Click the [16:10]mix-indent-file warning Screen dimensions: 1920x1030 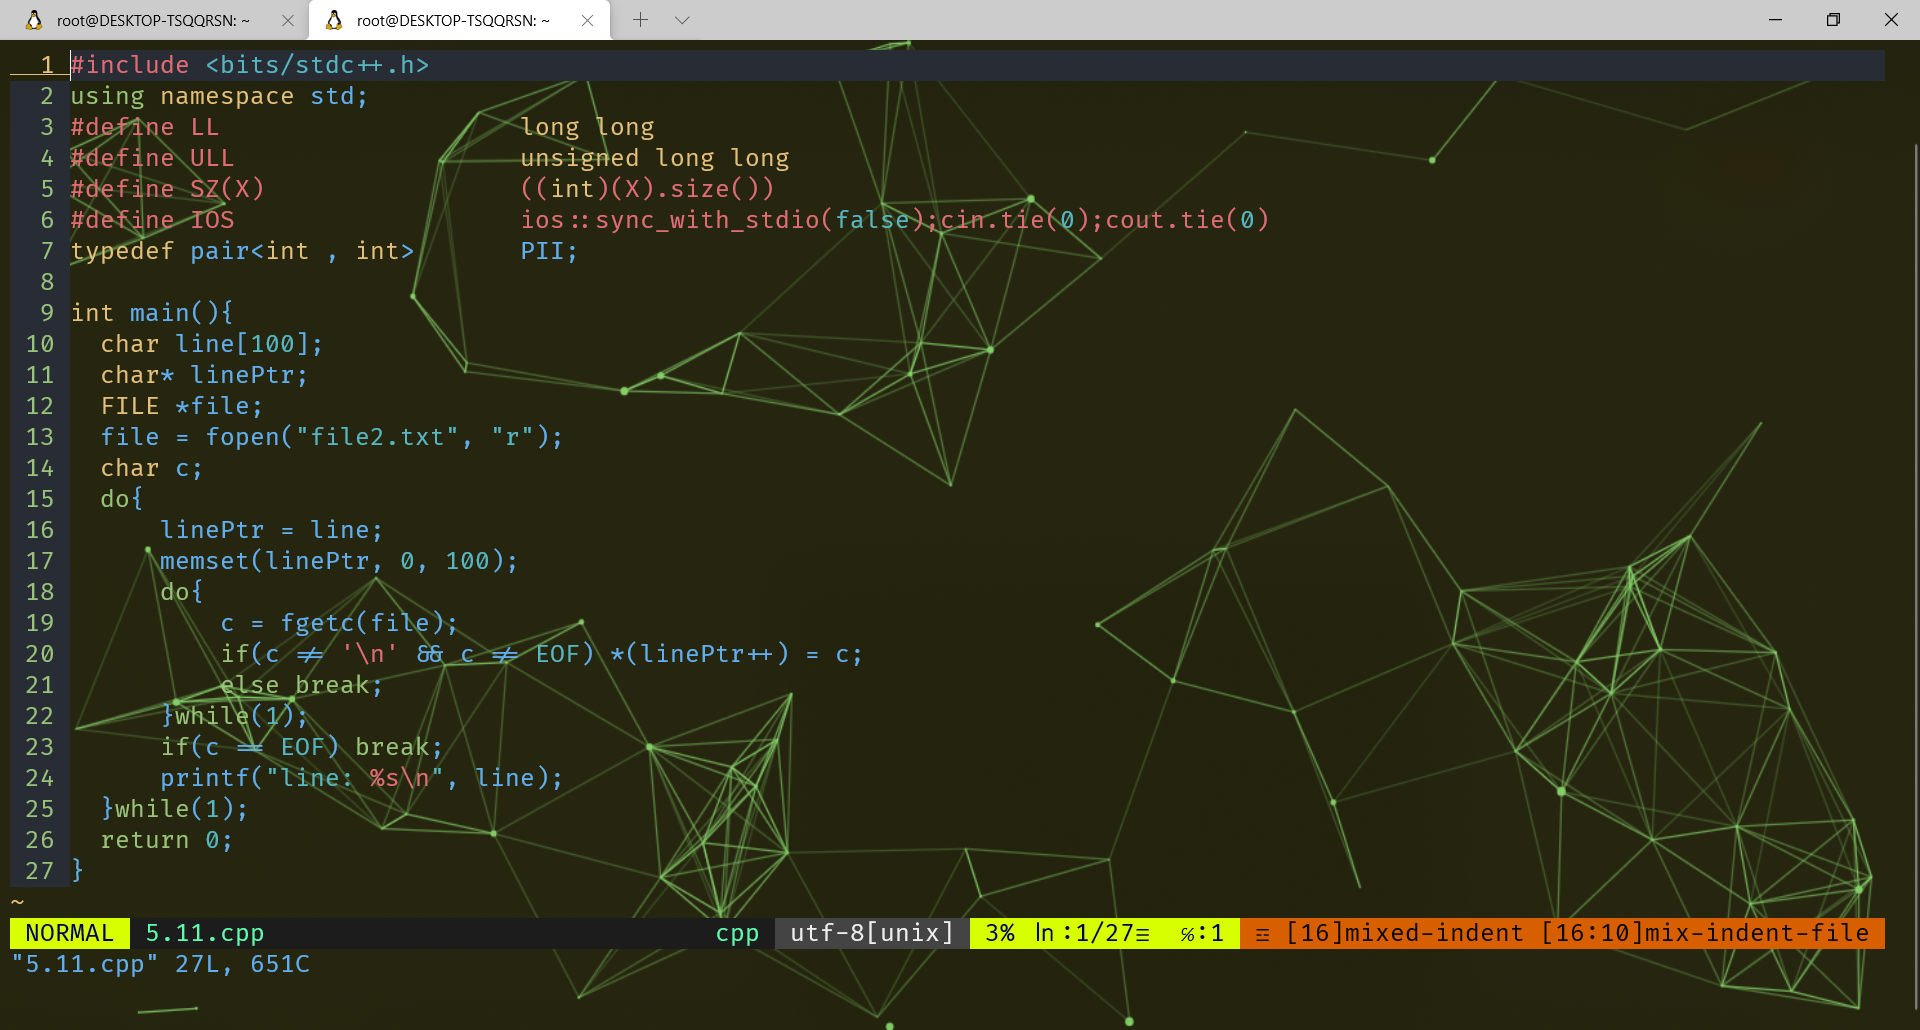tap(1705, 933)
